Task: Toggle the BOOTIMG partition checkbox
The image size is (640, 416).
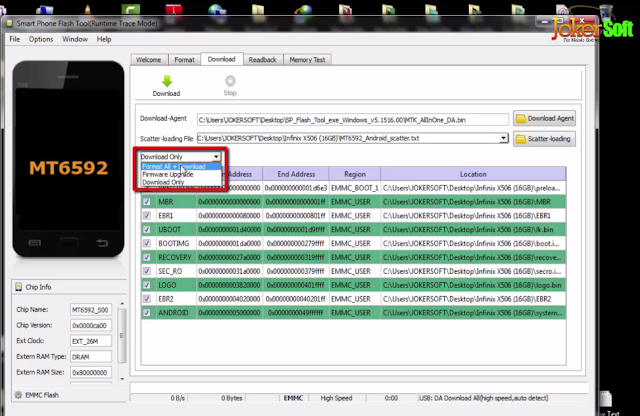Action: click(147, 243)
